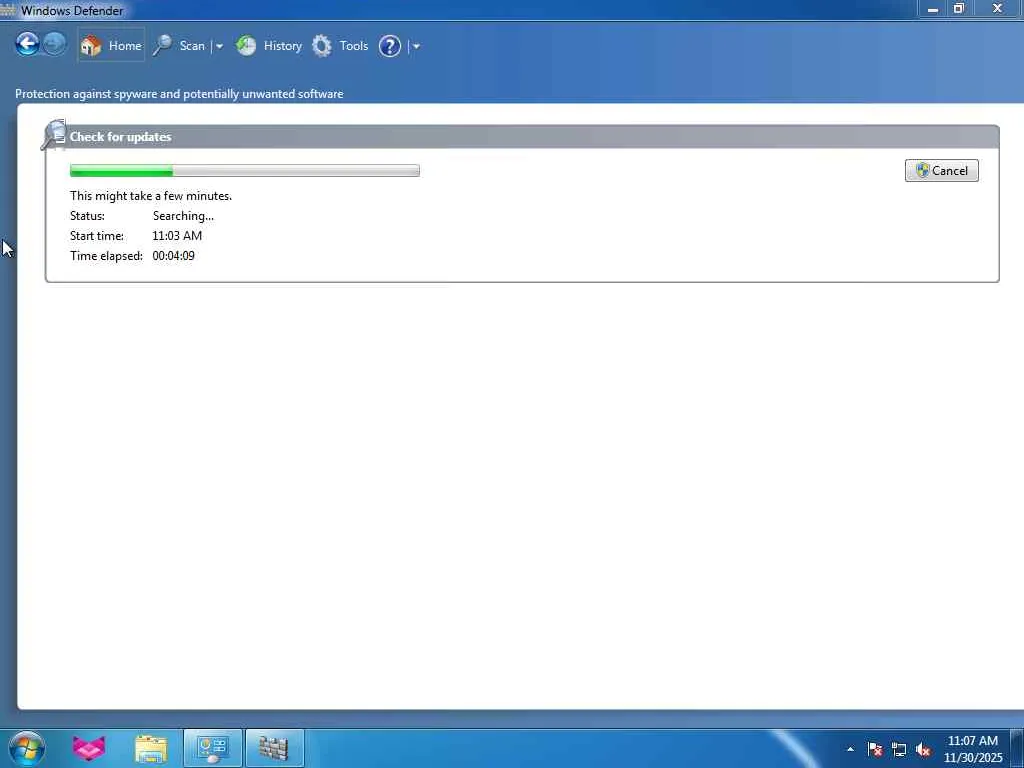Click the greyed forward arrow button
The image size is (1024, 768).
tap(54, 44)
